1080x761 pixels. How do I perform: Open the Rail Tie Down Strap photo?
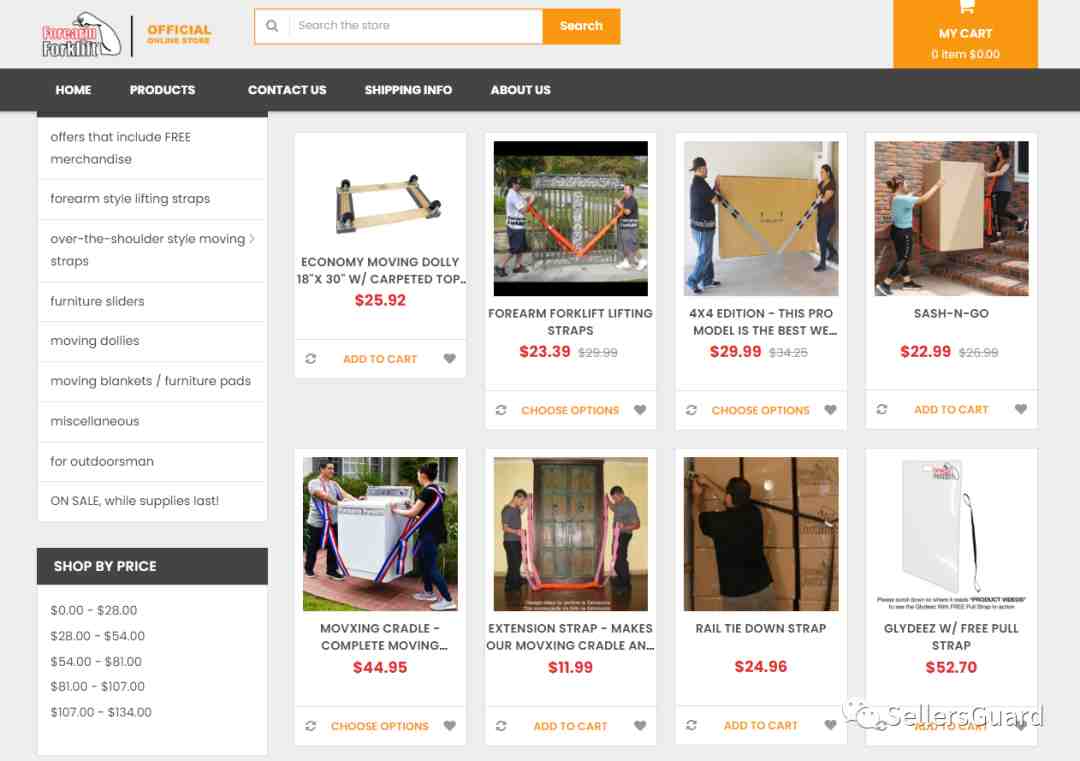tap(760, 534)
